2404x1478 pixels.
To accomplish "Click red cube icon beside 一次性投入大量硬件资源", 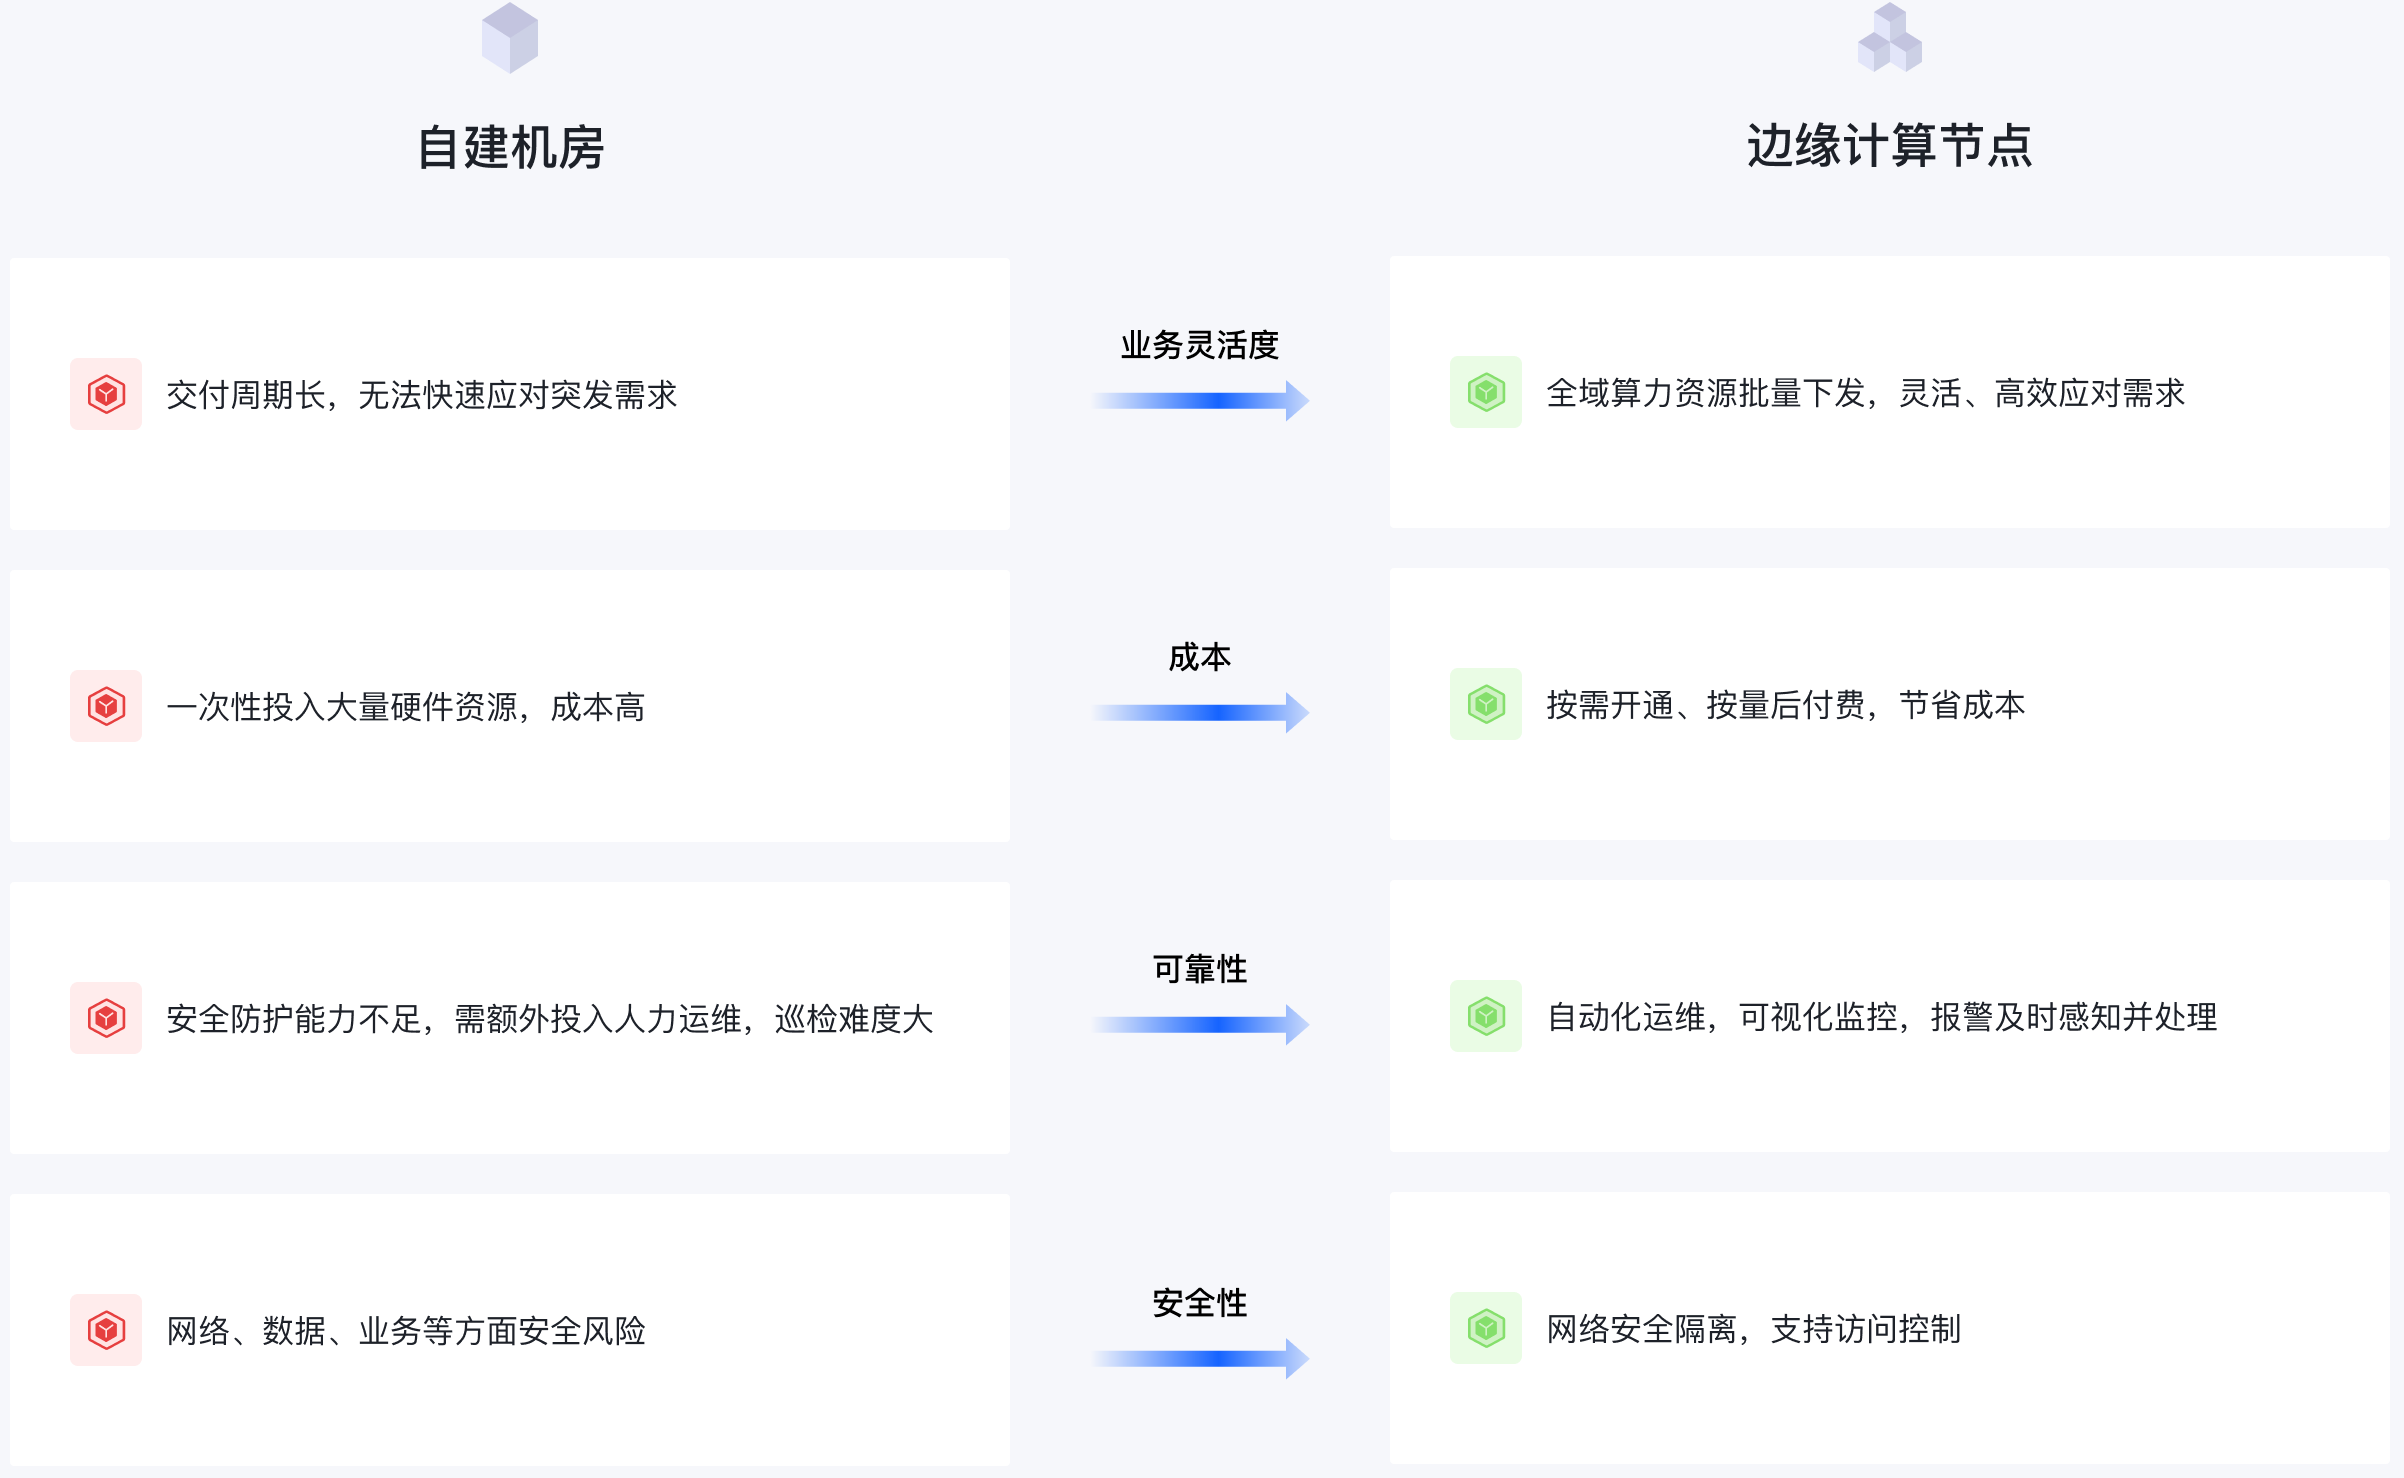I will (x=106, y=706).
